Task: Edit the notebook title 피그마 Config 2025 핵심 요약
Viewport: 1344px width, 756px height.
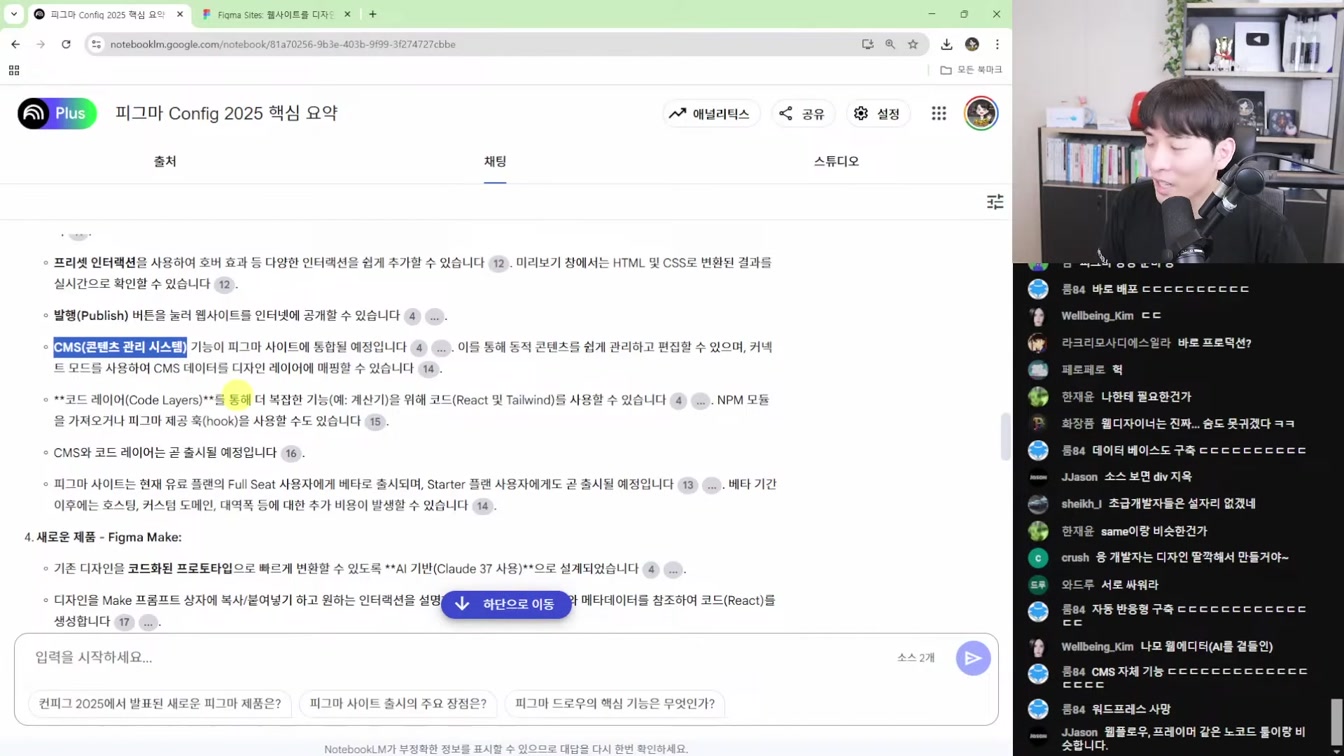Action: coord(226,113)
